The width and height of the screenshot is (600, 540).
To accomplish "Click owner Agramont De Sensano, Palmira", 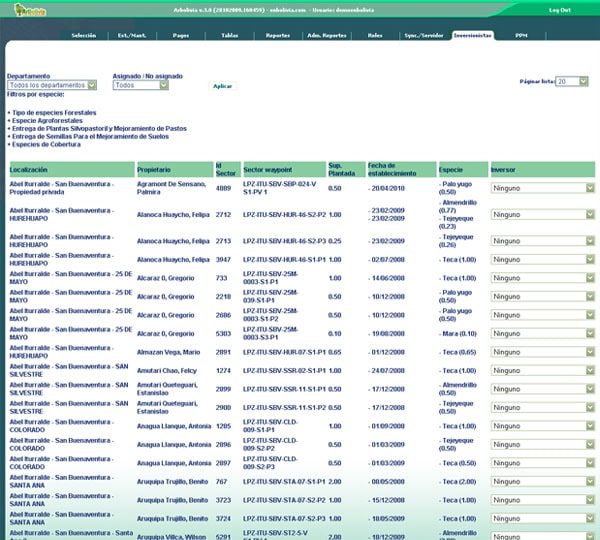I will coord(171,188).
